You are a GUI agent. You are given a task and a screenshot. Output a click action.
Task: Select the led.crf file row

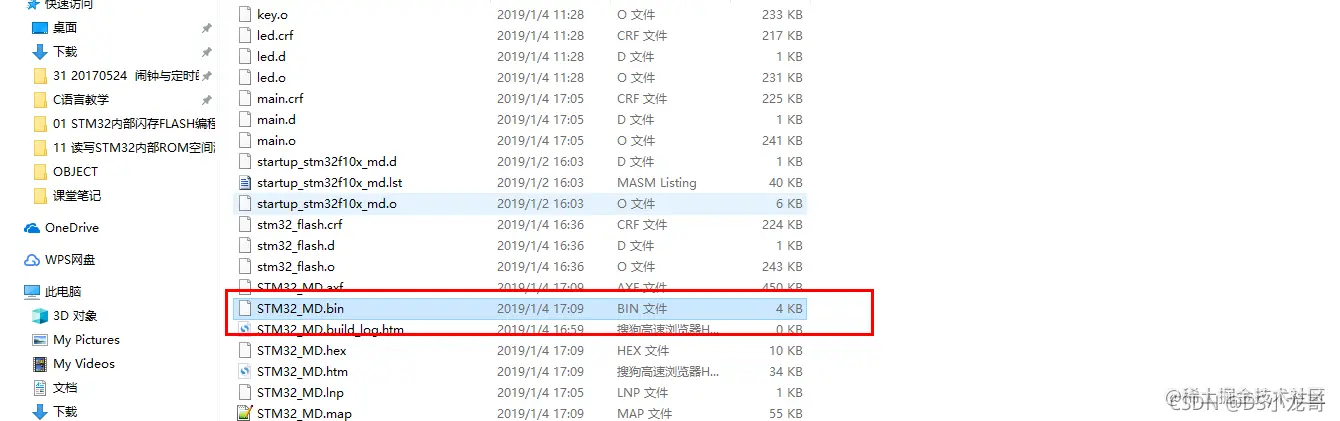519,36
